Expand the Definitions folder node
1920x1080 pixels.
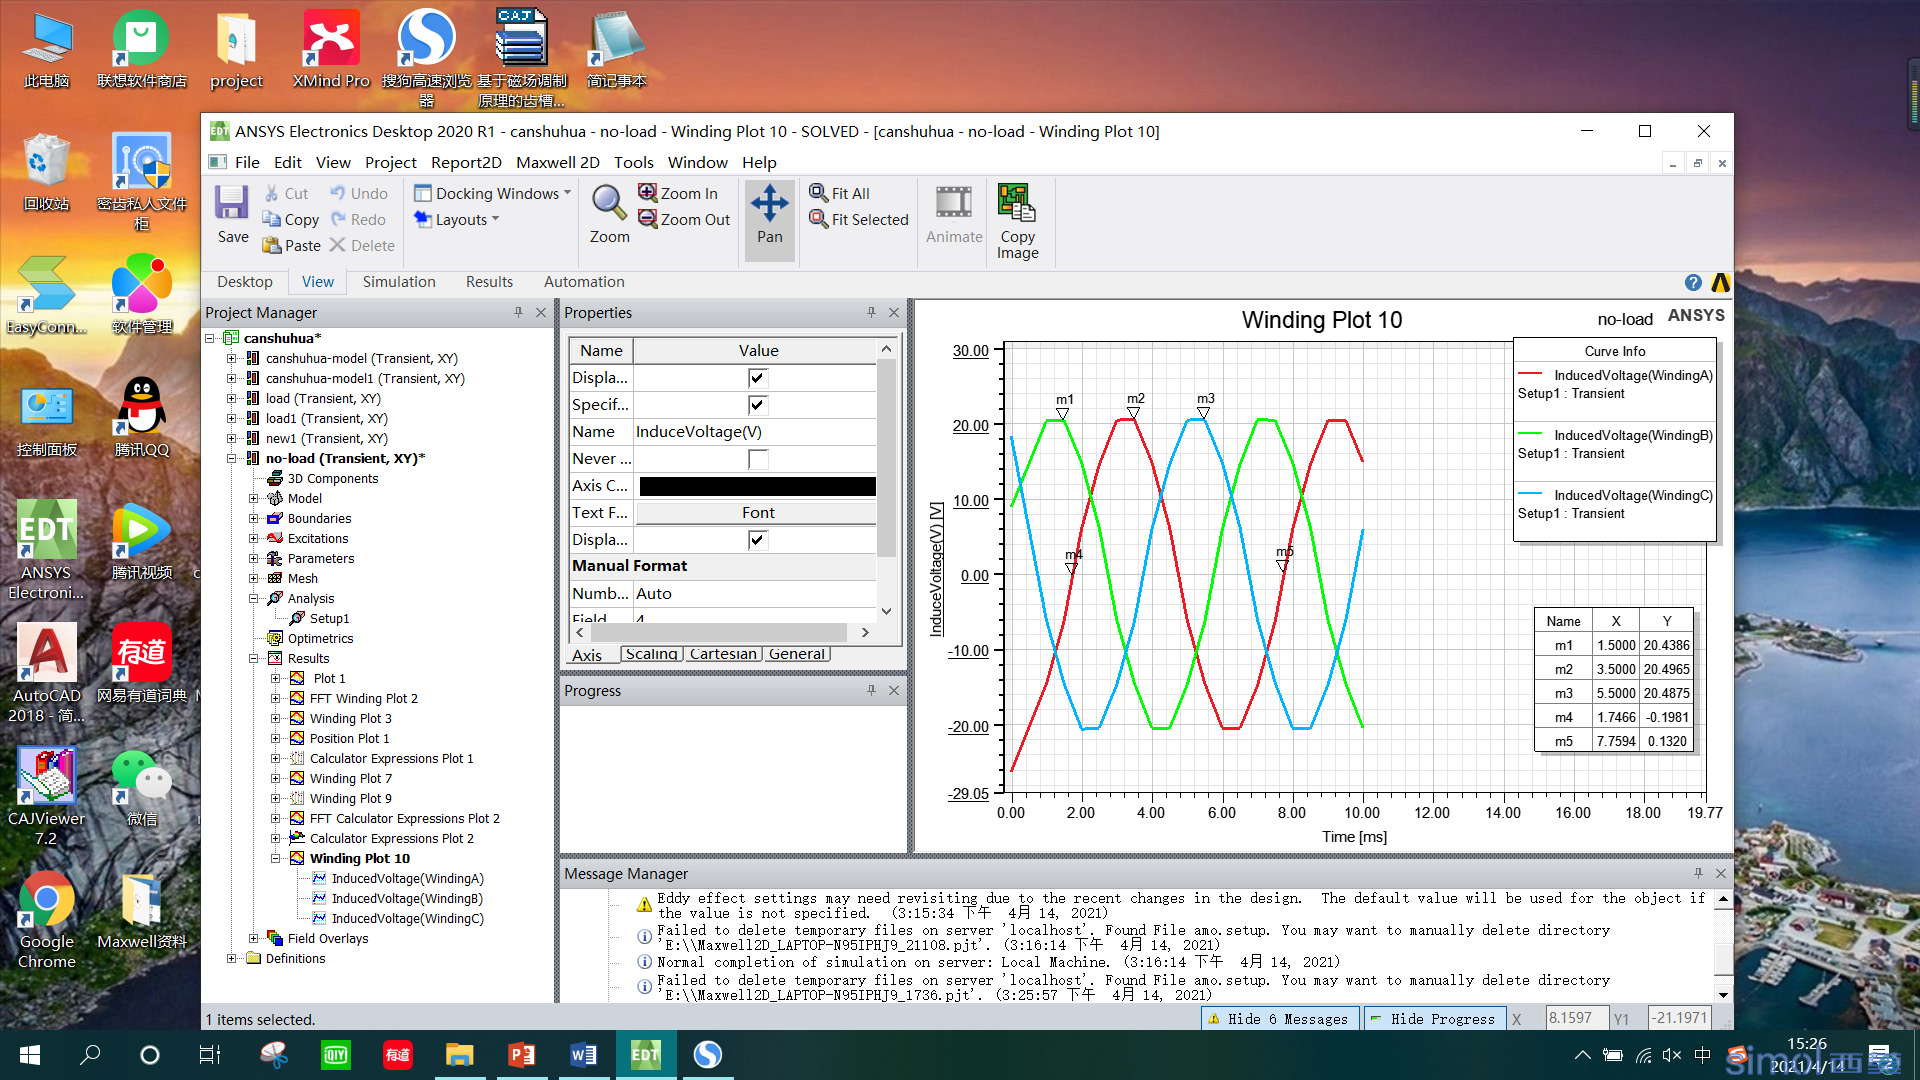click(231, 958)
